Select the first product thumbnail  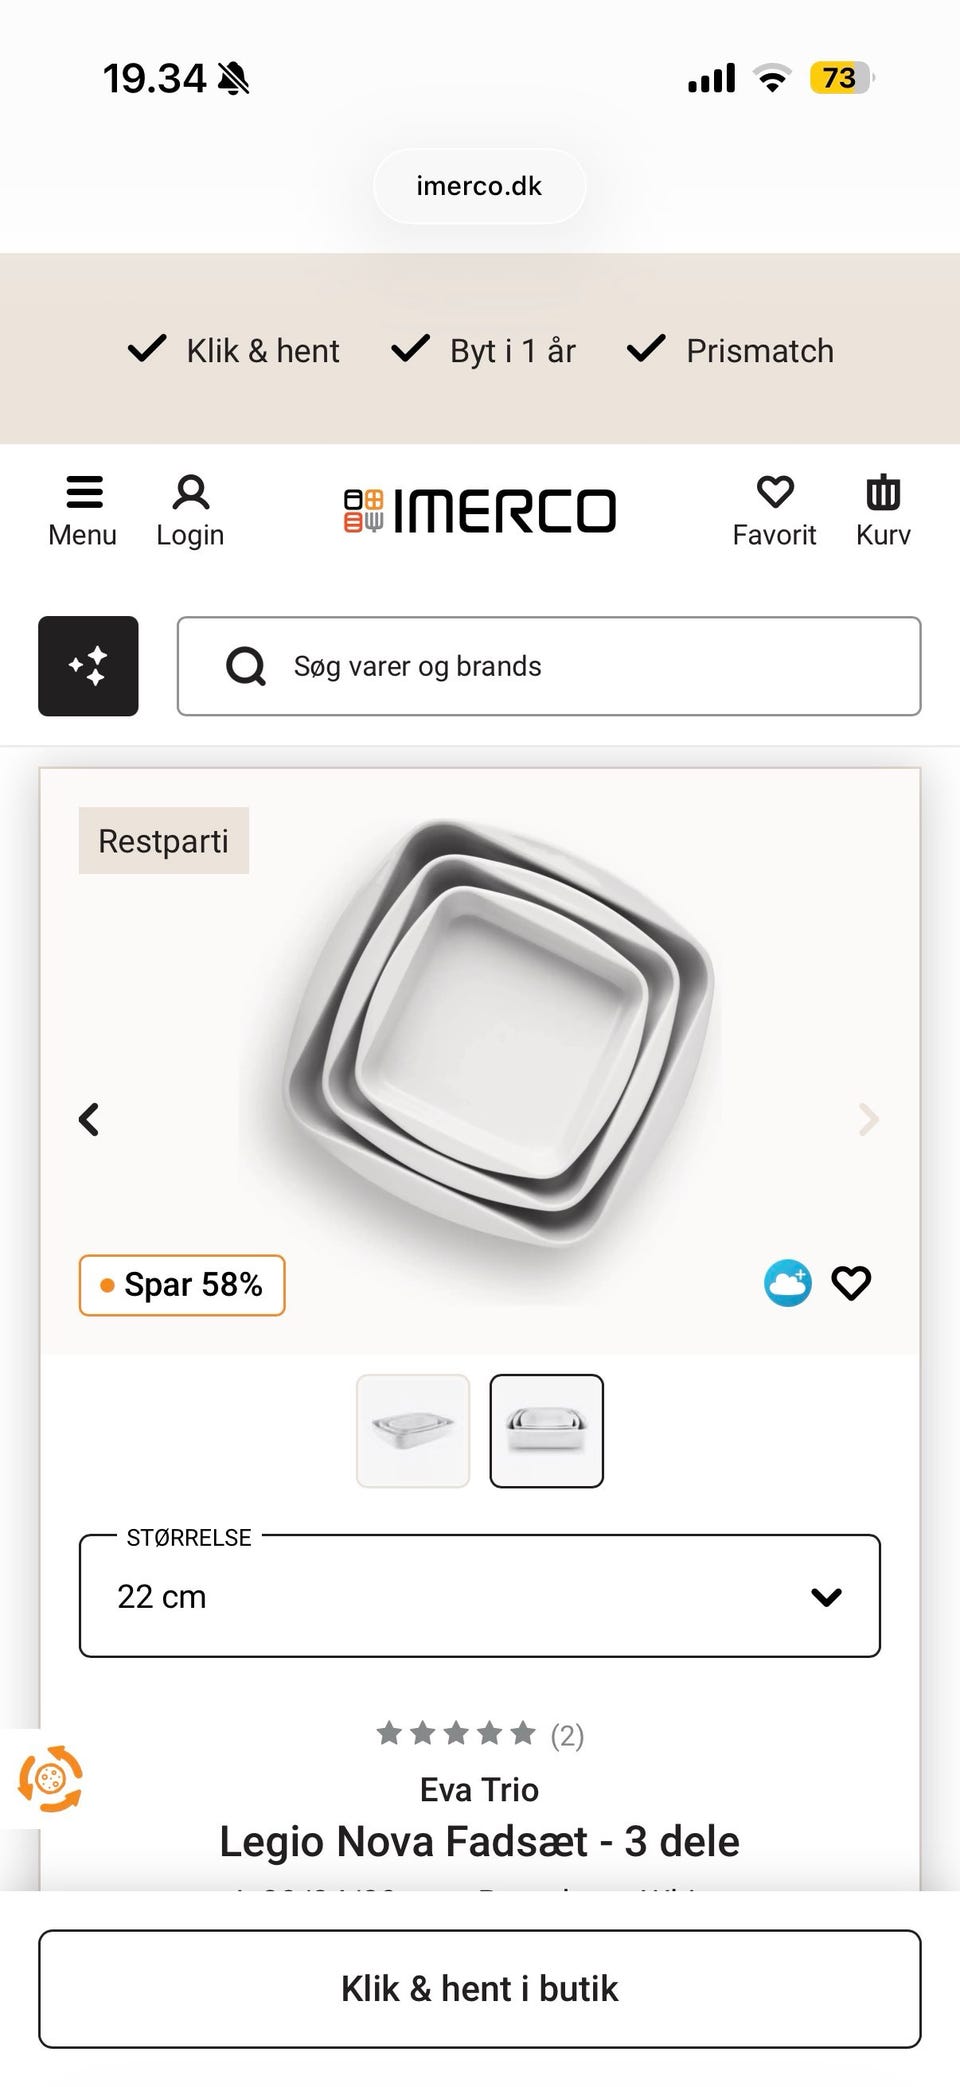click(413, 1431)
